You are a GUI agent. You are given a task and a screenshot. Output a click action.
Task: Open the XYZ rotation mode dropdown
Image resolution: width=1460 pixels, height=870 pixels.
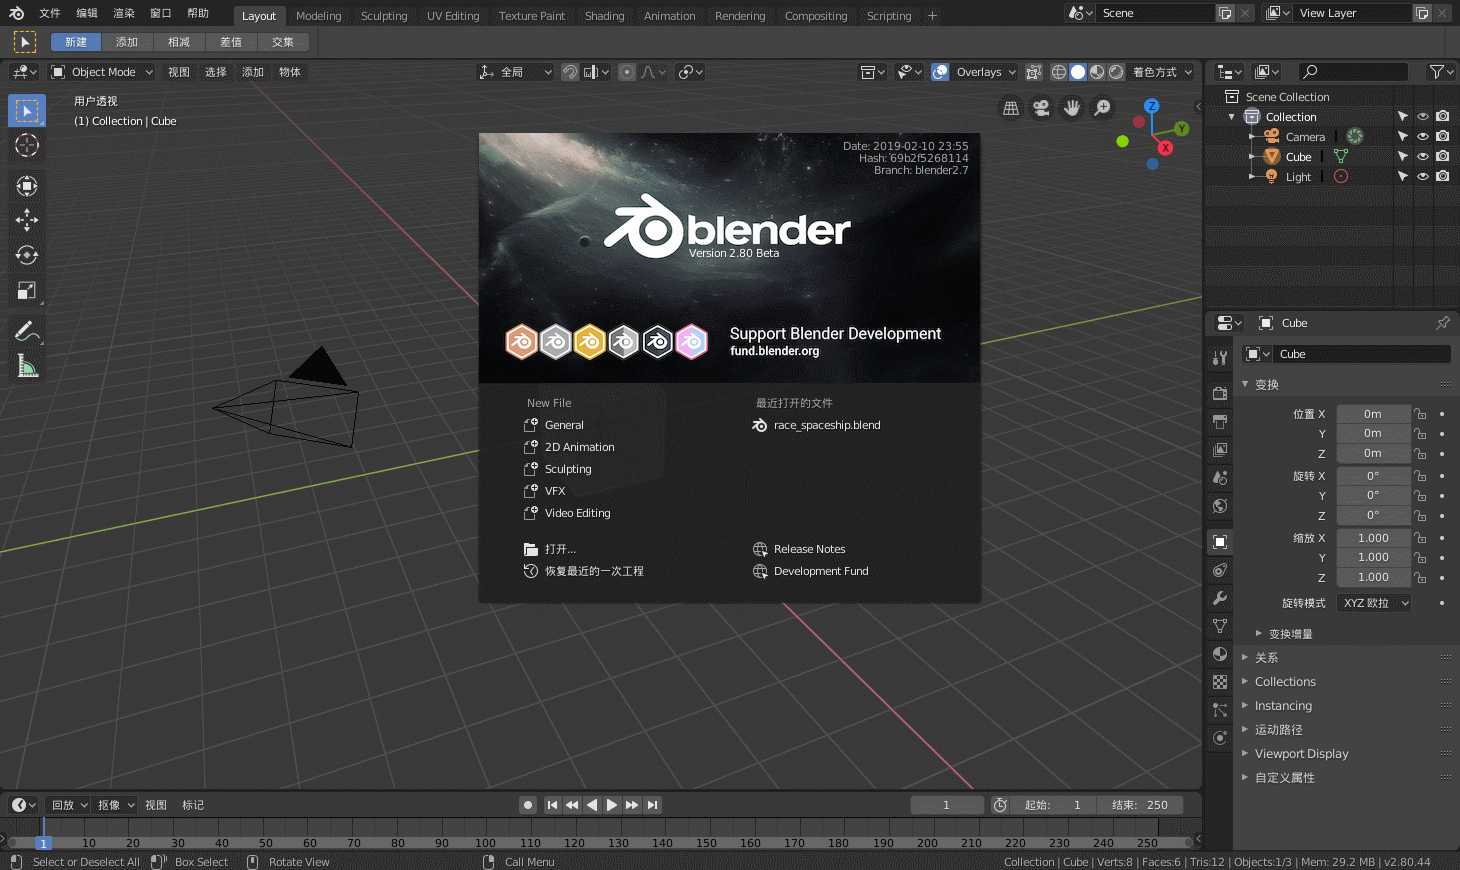point(1374,603)
